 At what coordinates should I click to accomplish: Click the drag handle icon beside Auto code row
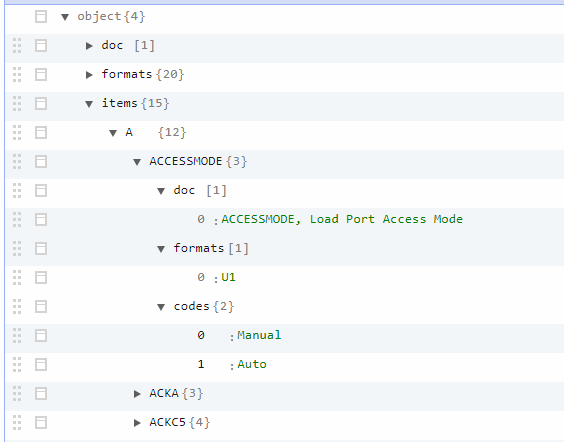click(17, 365)
